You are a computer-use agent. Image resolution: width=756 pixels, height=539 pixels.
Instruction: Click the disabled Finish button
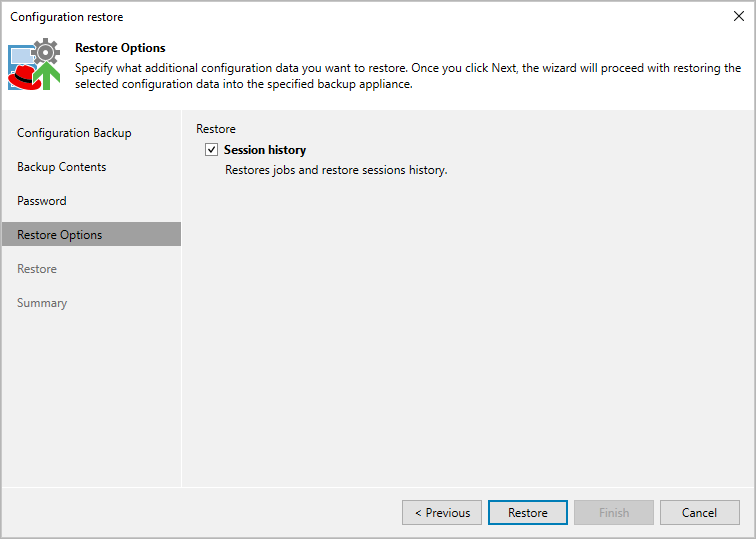[x=614, y=512]
